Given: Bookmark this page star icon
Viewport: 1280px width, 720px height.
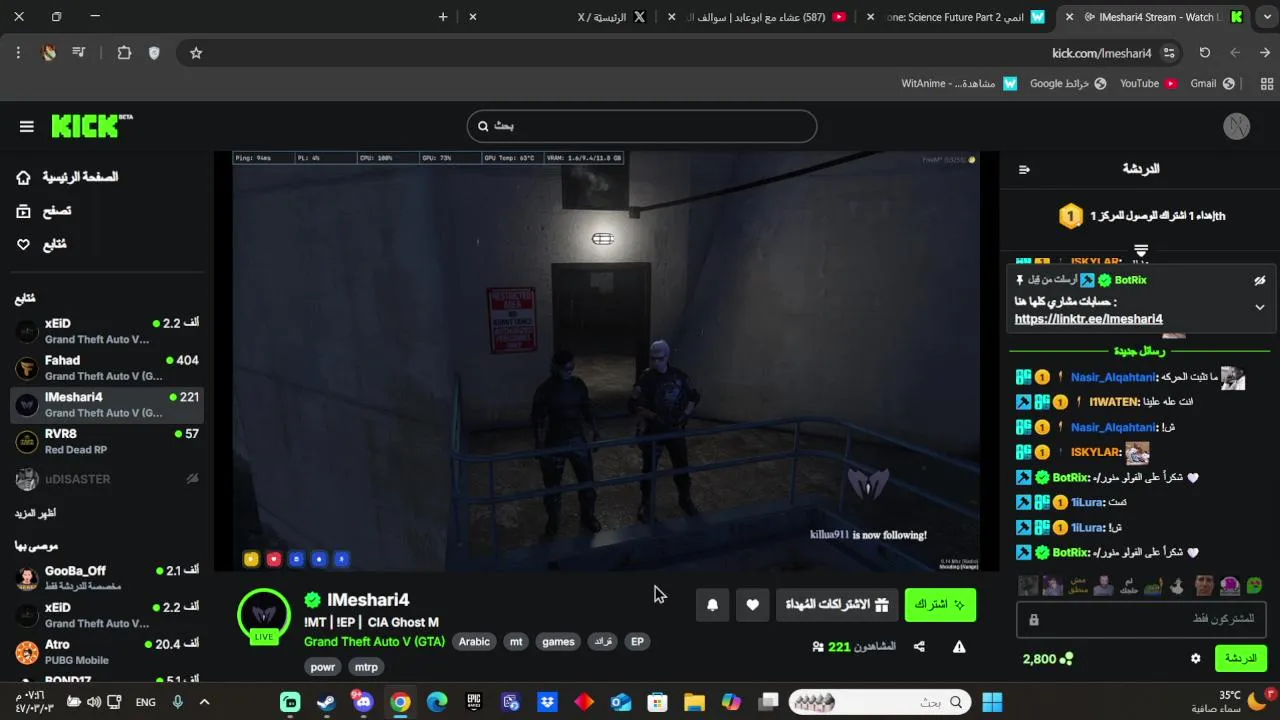Looking at the screenshot, I should tap(196, 53).
